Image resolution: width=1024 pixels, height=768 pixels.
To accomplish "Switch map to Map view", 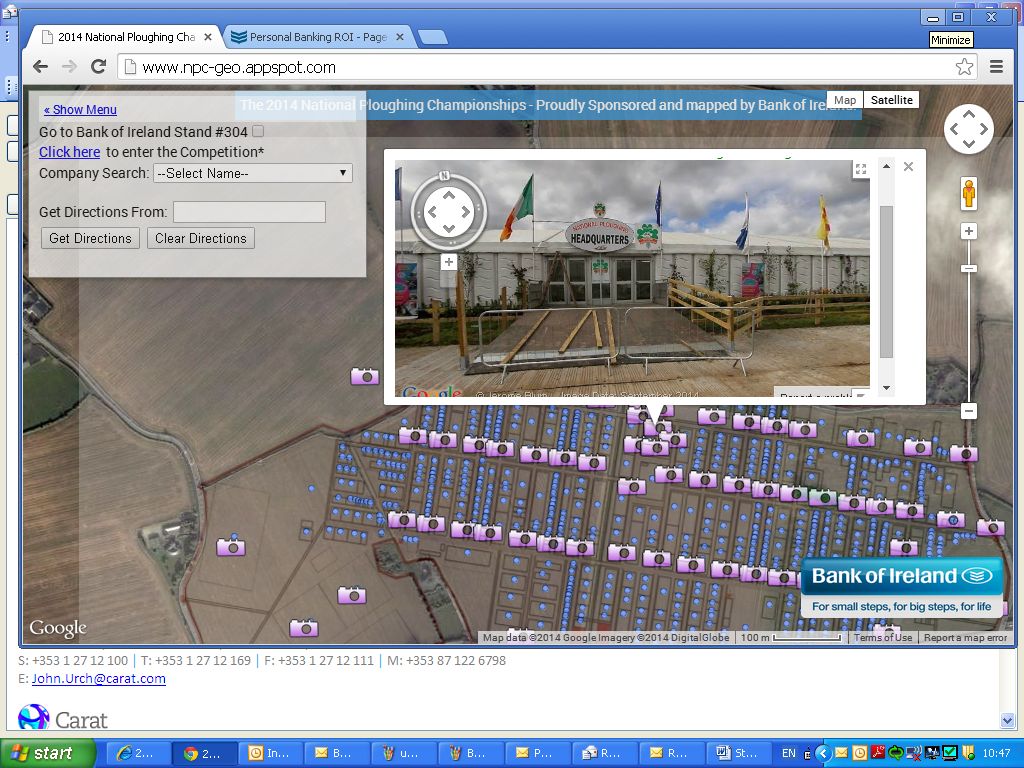I will [x=845, y=100].
